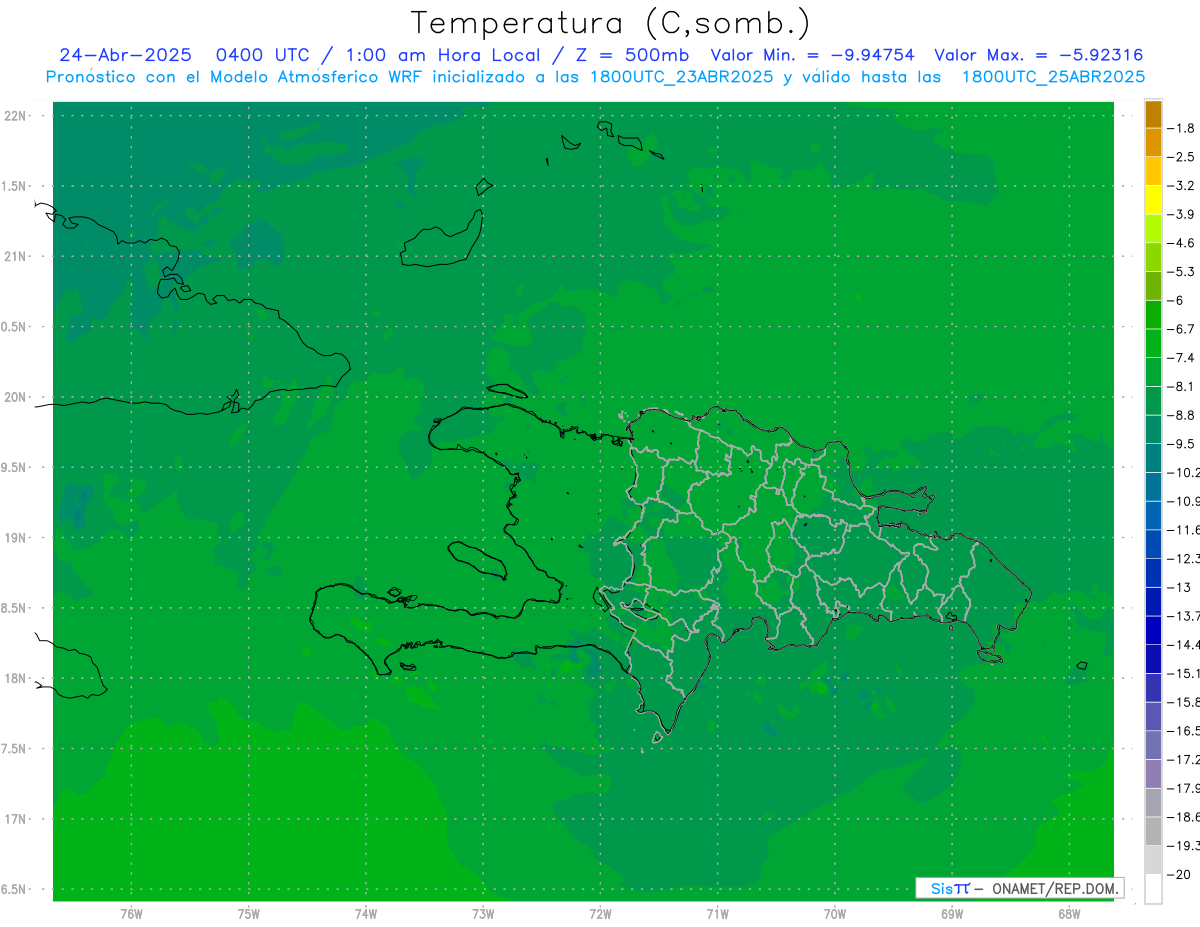
Task: Click the white bottom legend swatch
Action: [x=1153, y=889]
